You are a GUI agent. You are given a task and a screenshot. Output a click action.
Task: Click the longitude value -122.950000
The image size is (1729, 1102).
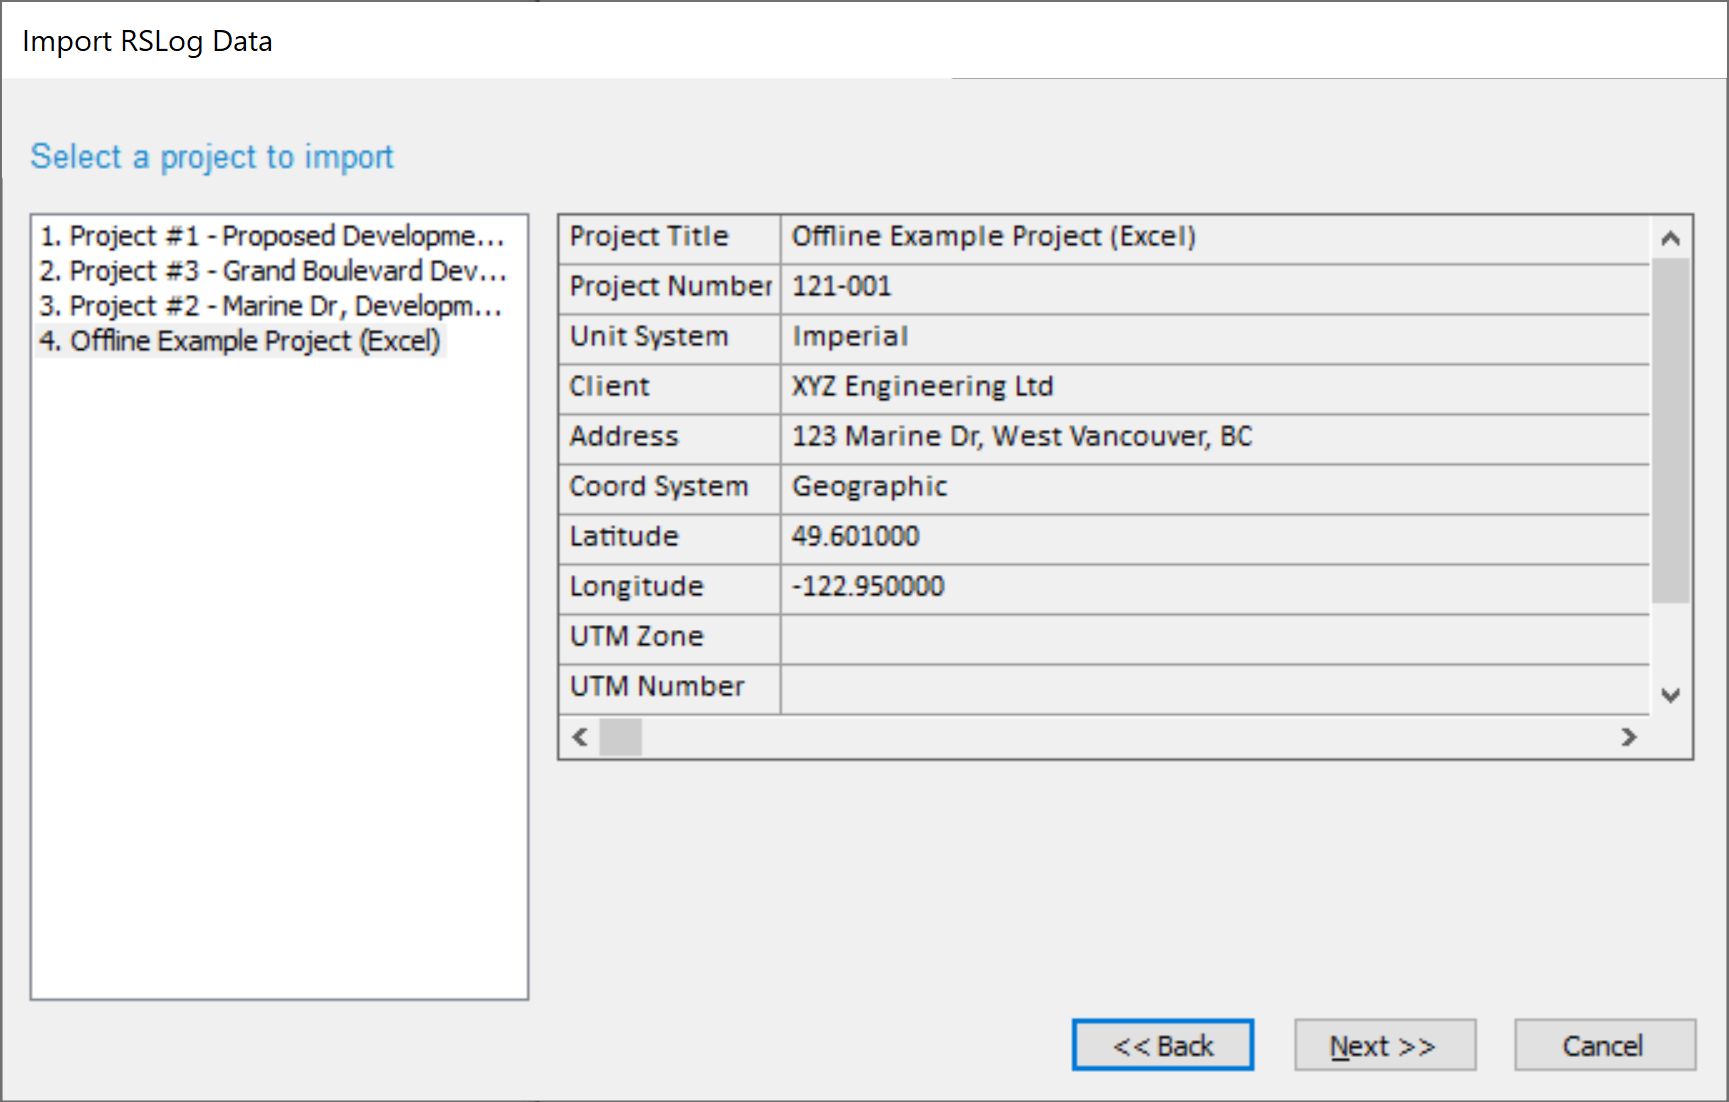tap(1215, 589)
